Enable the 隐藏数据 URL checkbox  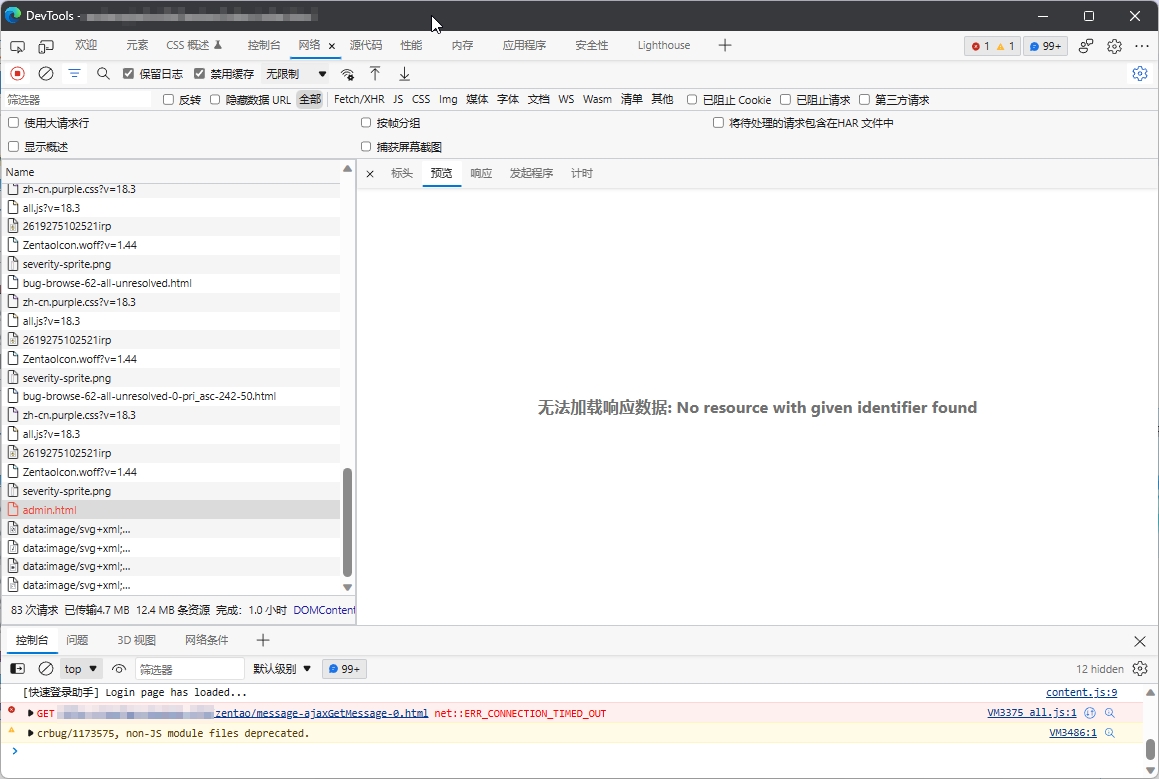(215, 100)
